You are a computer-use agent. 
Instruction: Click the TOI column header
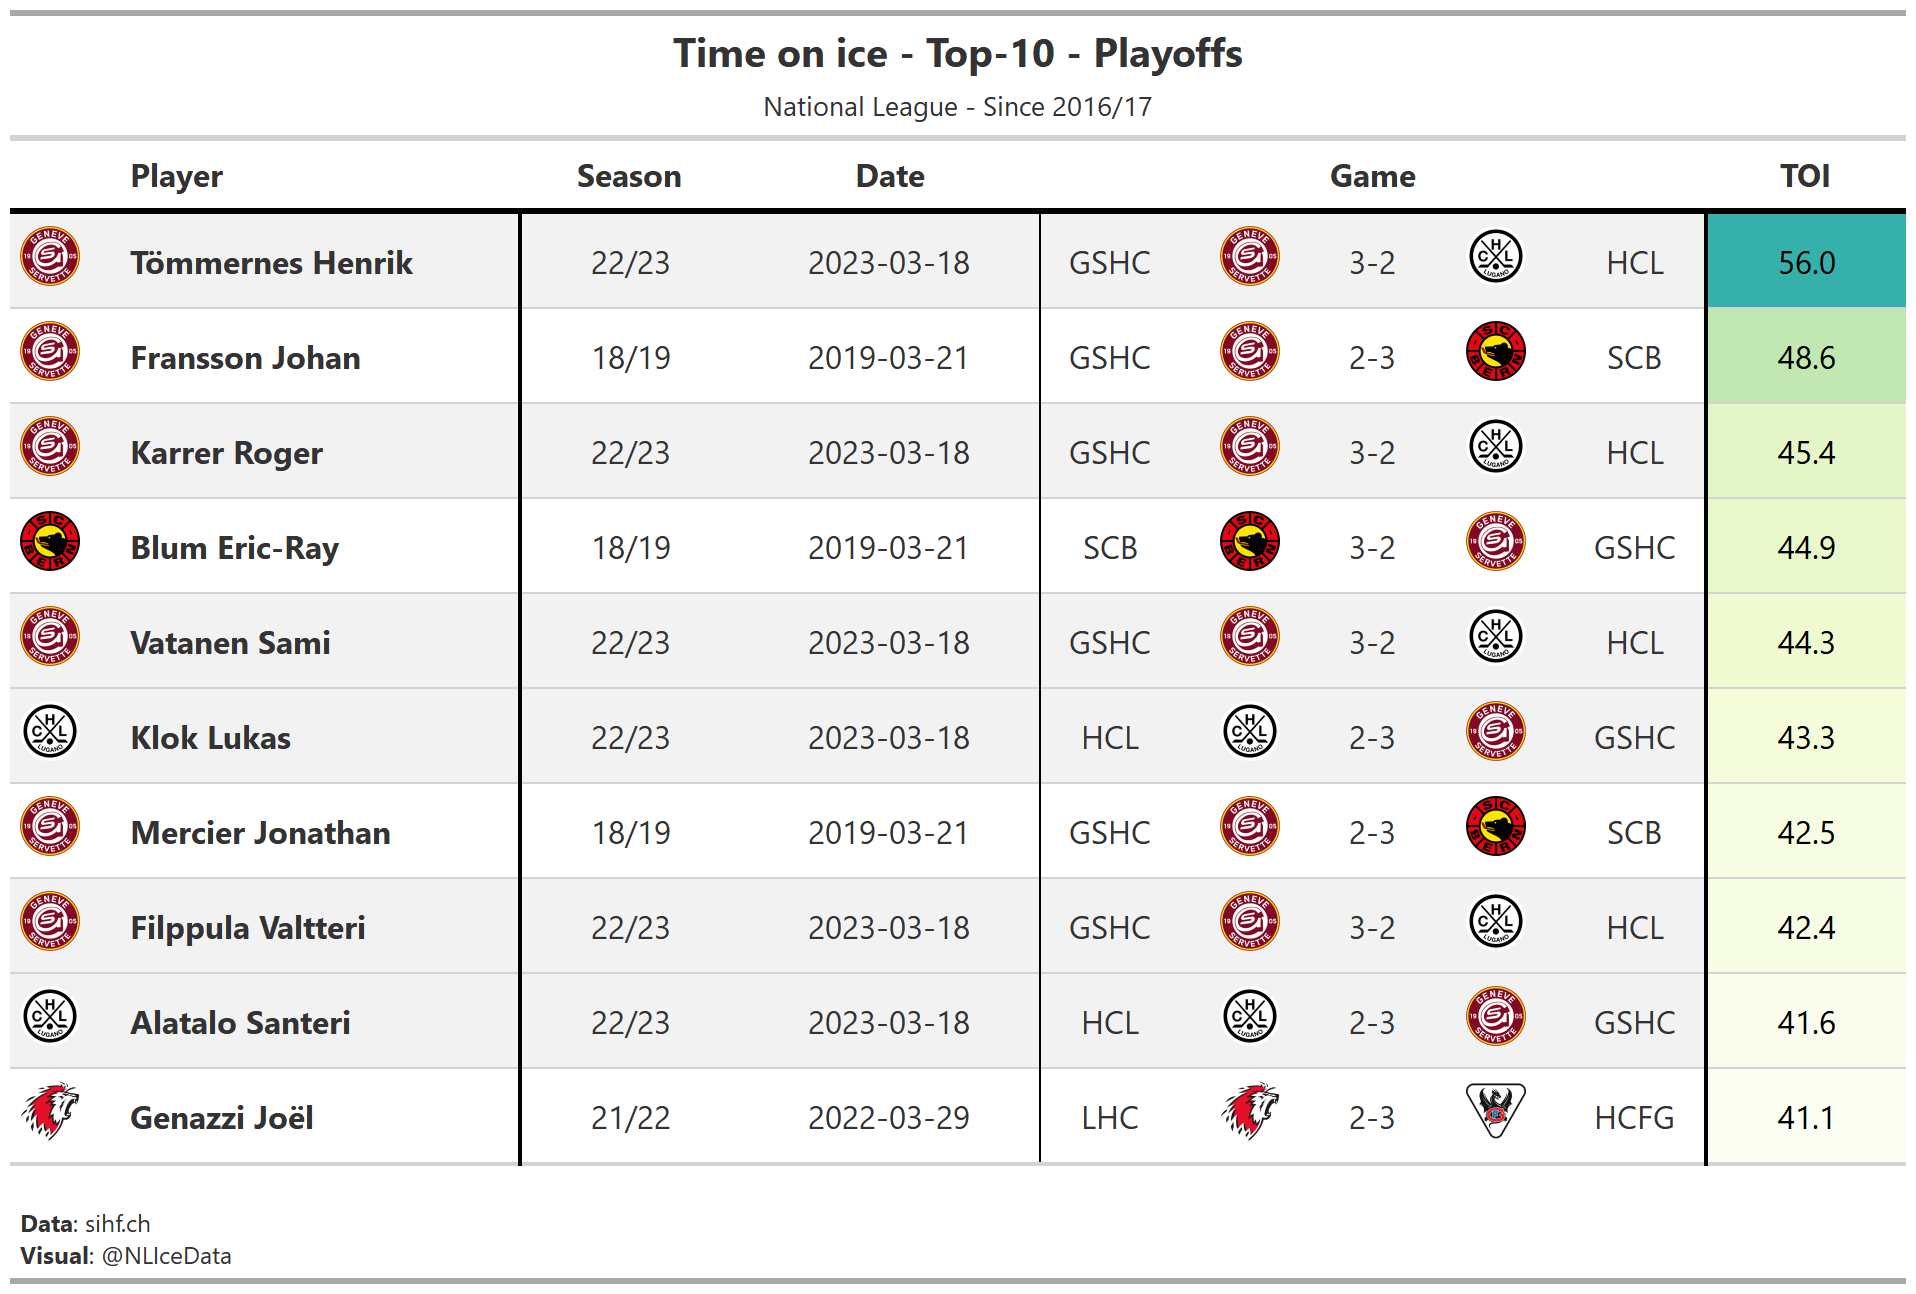(1804, 176)
